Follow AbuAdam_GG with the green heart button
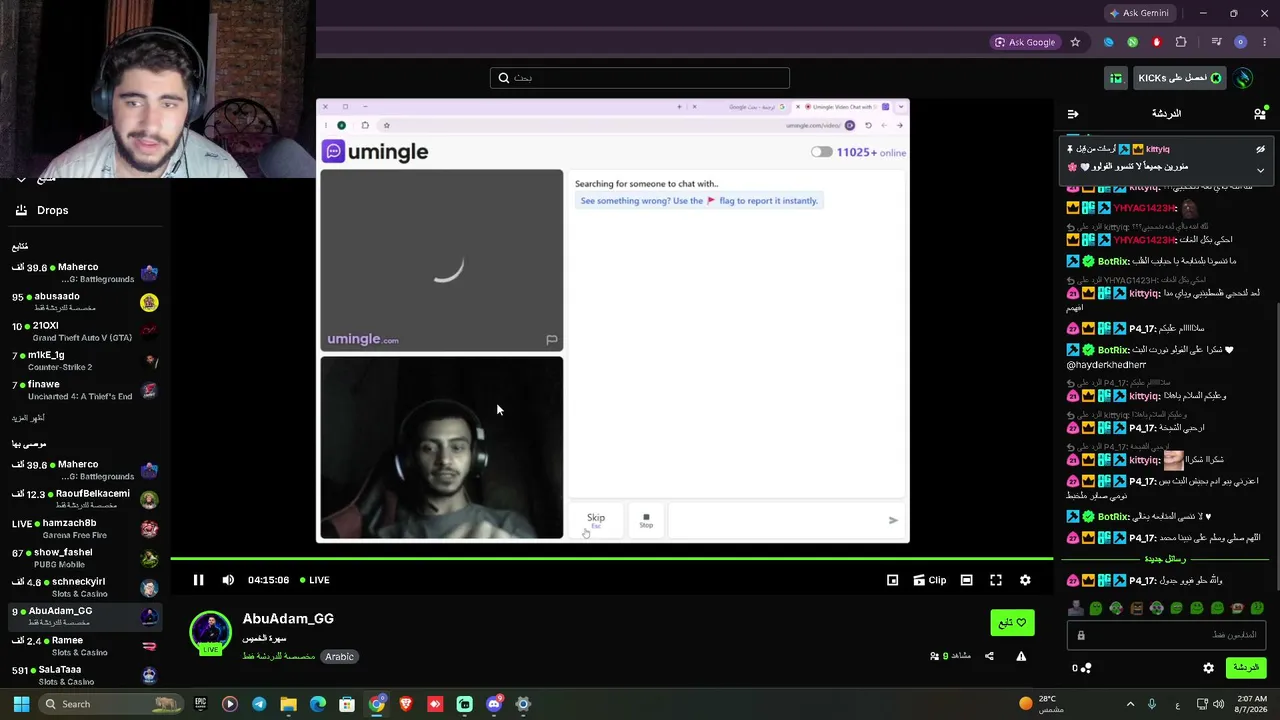1280x720 pixels. click(1012, 623)
